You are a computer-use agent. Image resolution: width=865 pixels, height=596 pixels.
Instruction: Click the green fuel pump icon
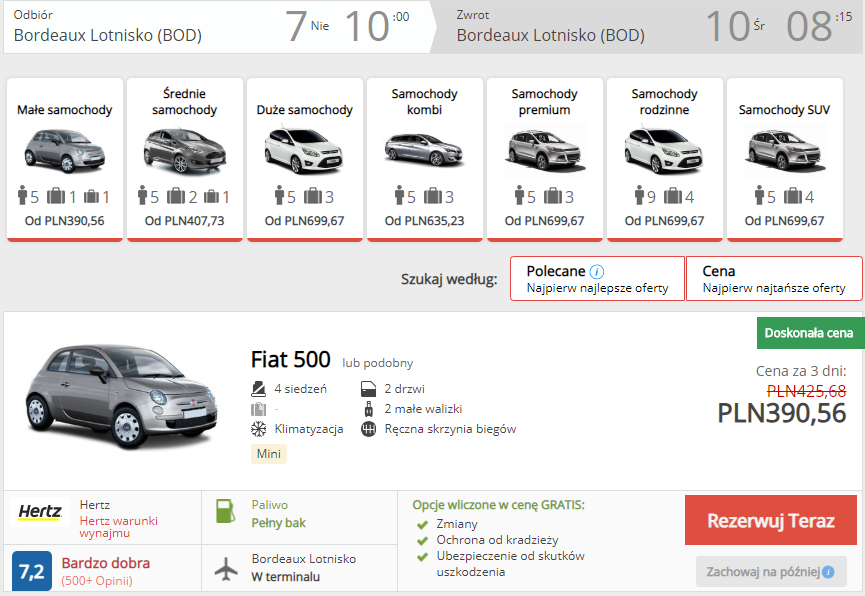(225, 511)
